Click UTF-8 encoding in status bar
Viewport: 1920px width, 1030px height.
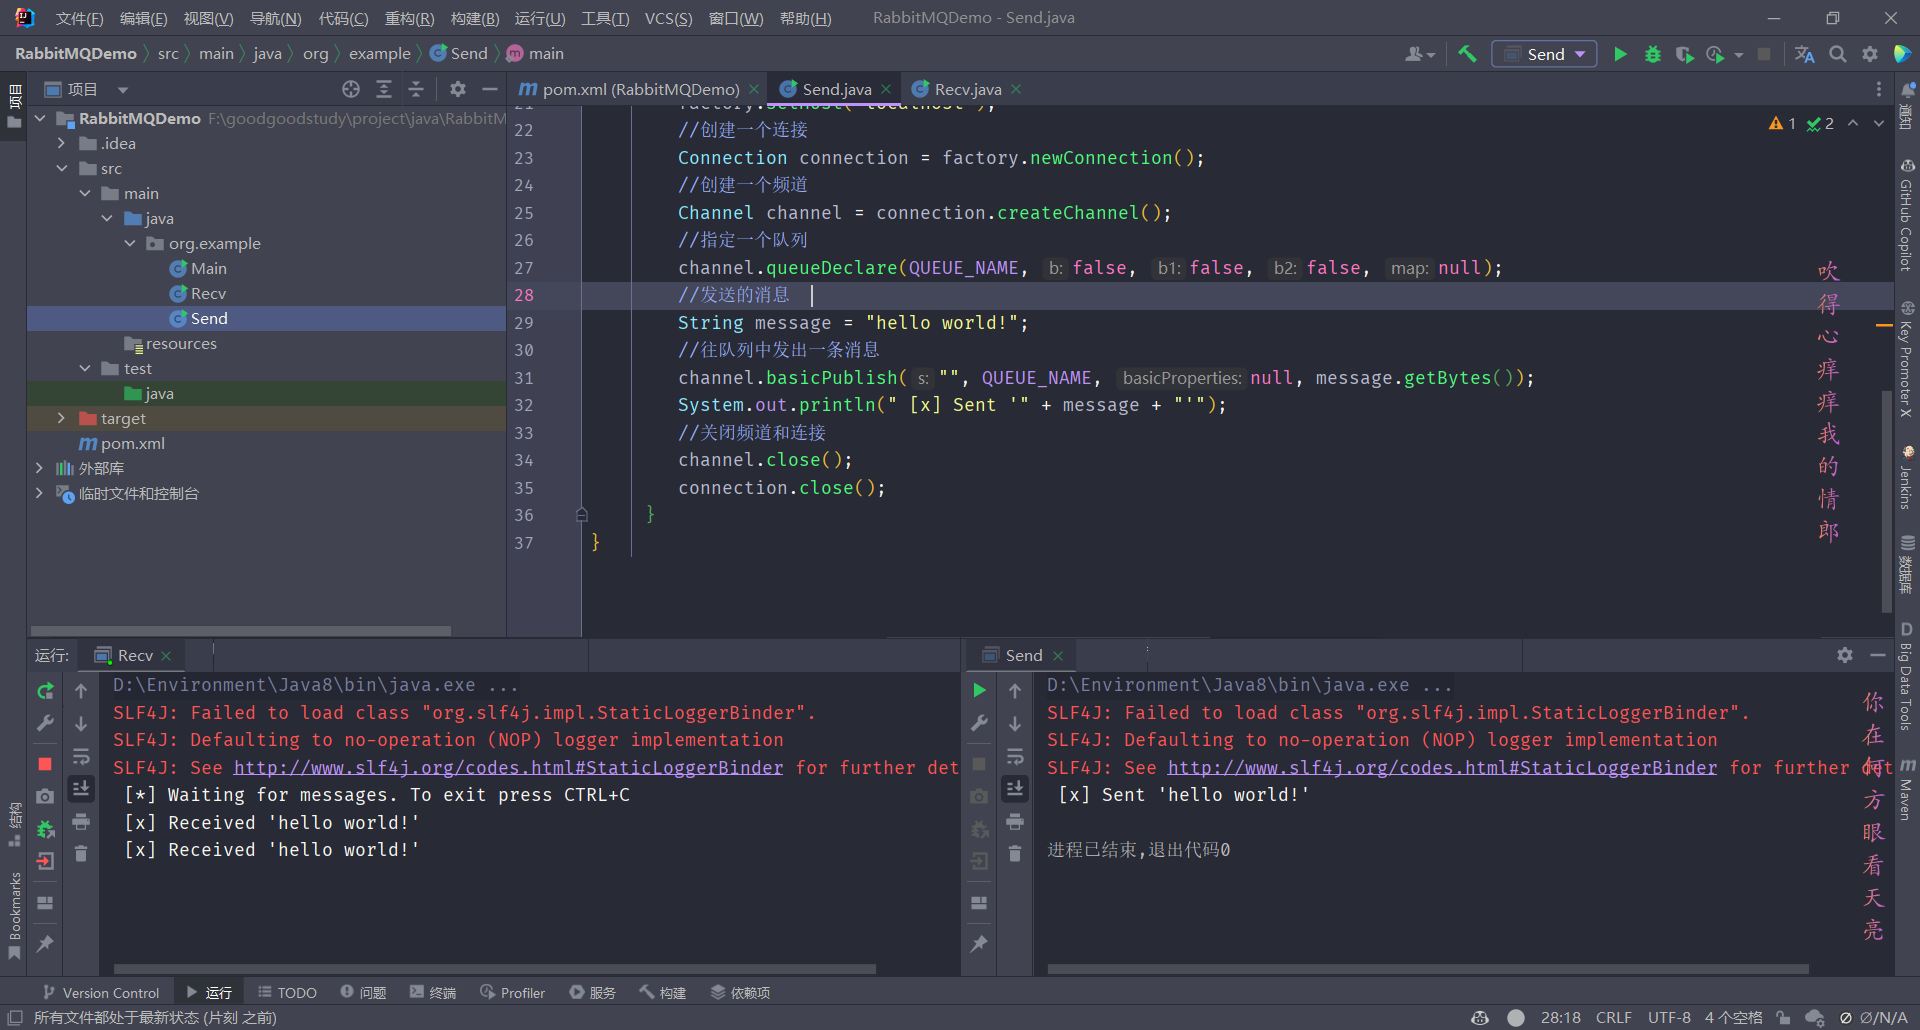tap(1669, 1017)
